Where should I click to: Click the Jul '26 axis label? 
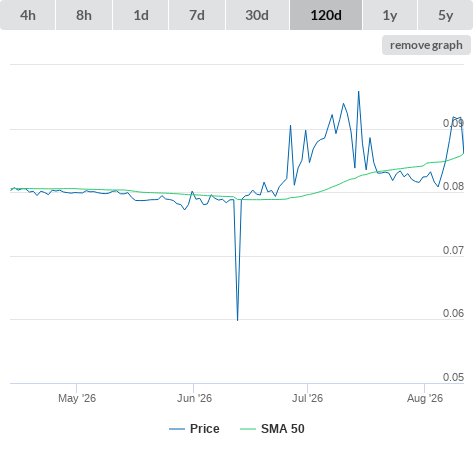[307, 398]
